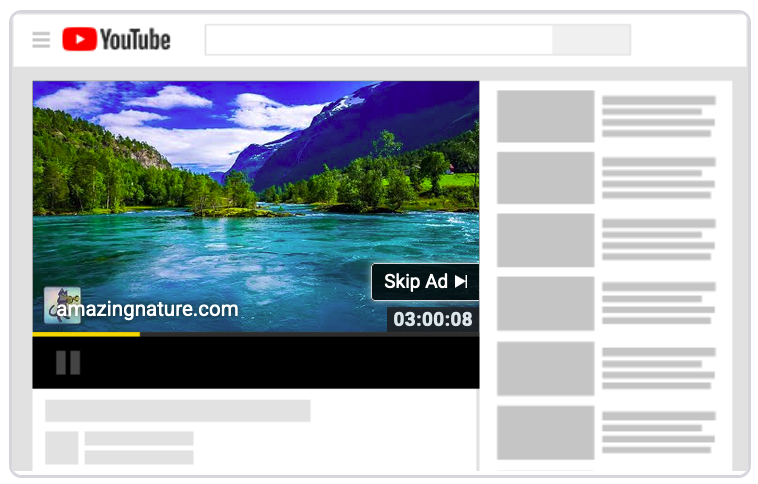Click the channel name placeholder beside avatar

(x=139, y=439)
